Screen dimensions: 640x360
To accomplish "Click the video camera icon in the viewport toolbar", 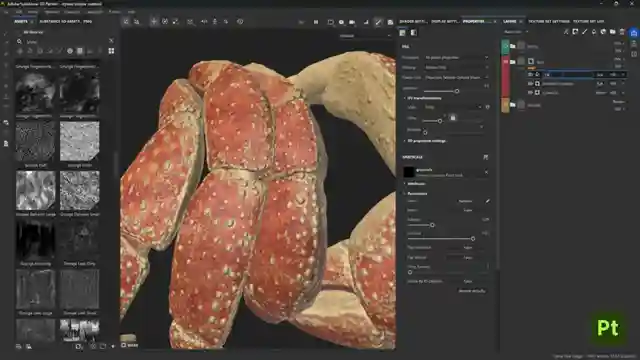I will [352, 22].
